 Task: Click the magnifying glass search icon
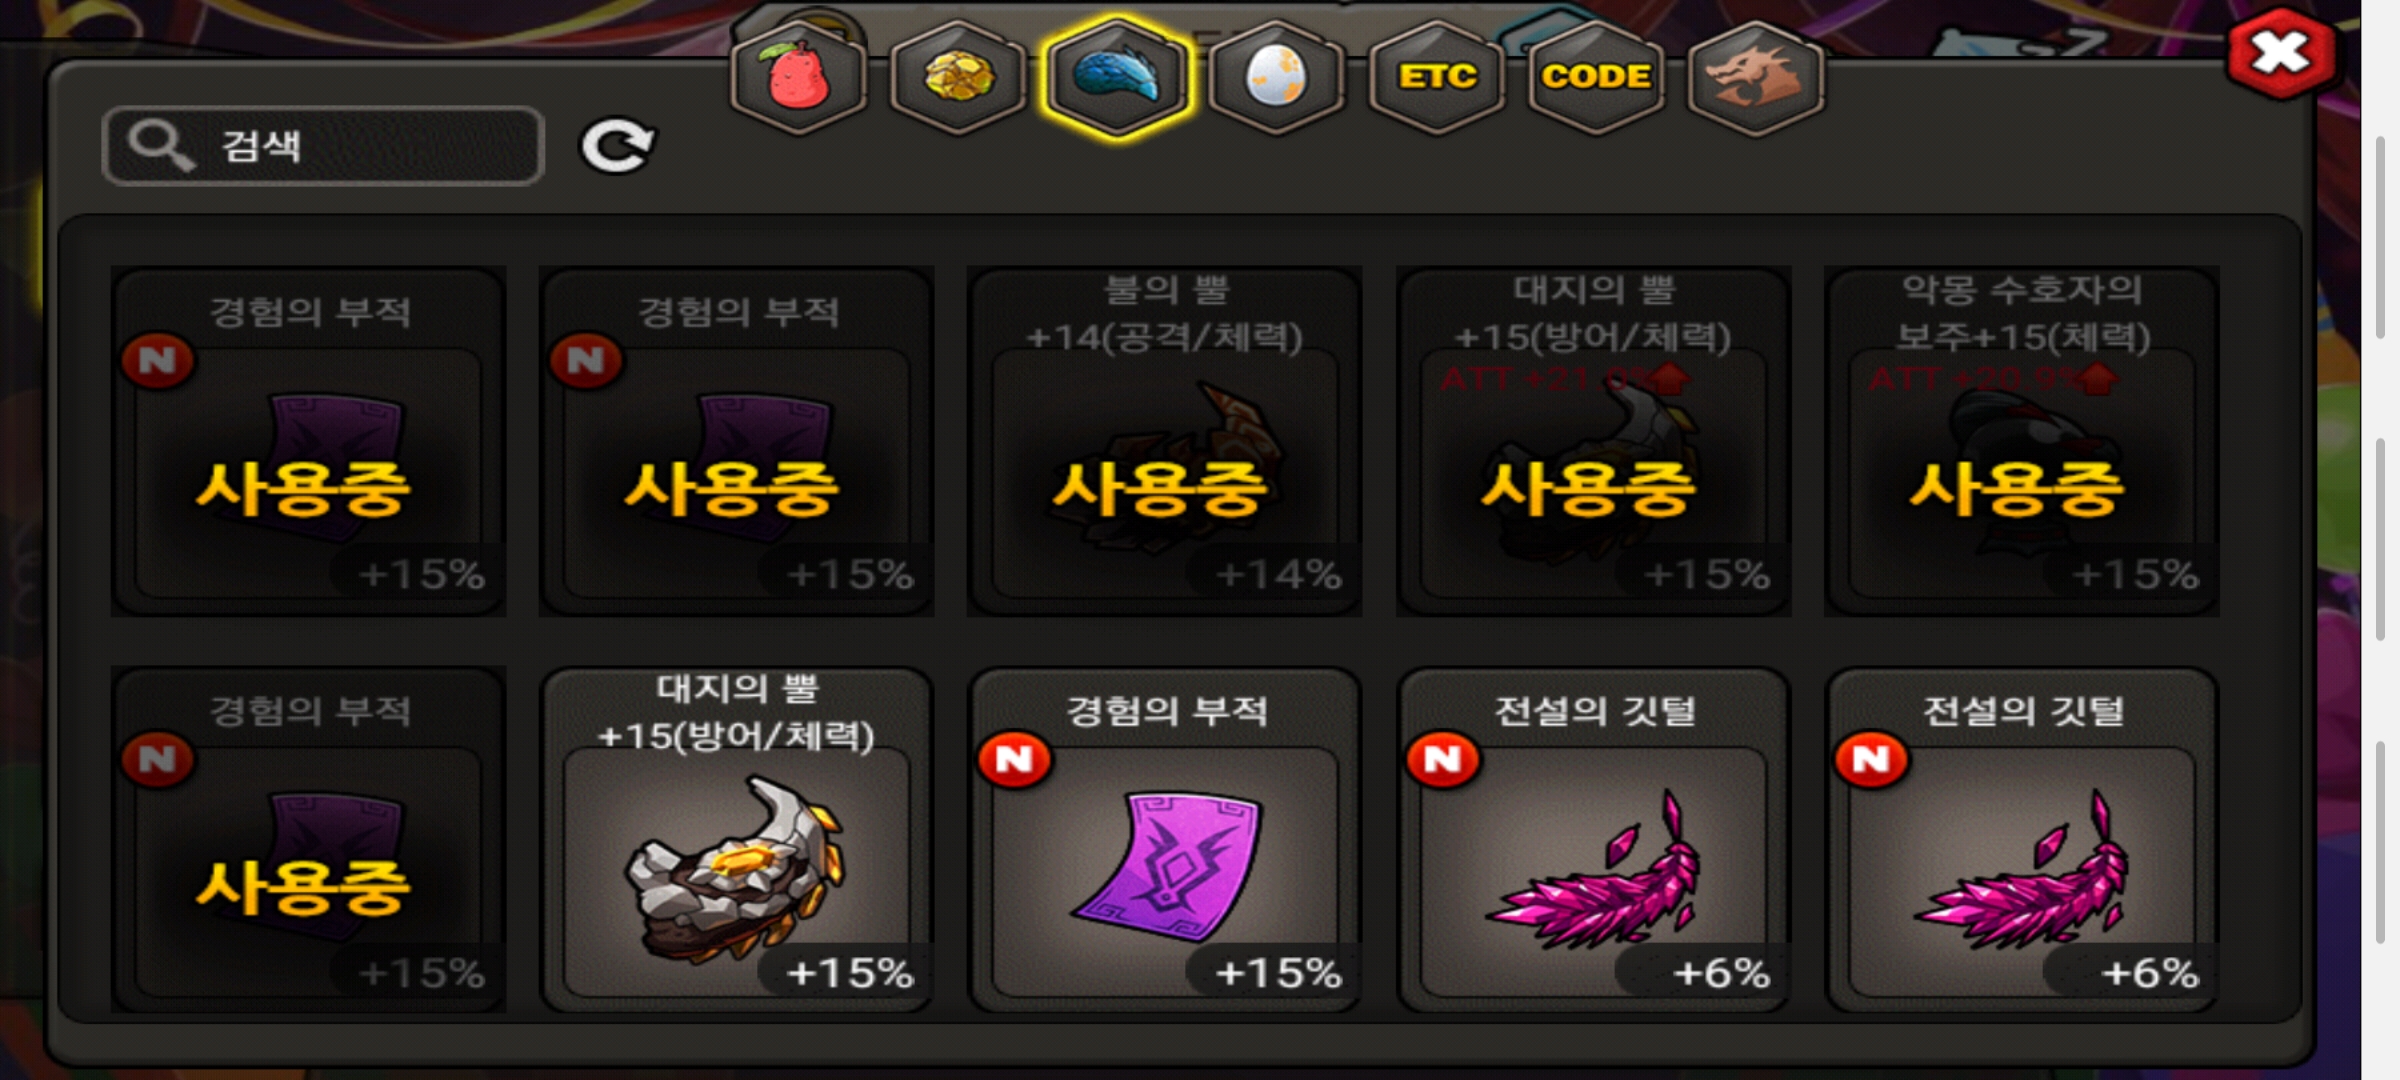tap(160, 146)
